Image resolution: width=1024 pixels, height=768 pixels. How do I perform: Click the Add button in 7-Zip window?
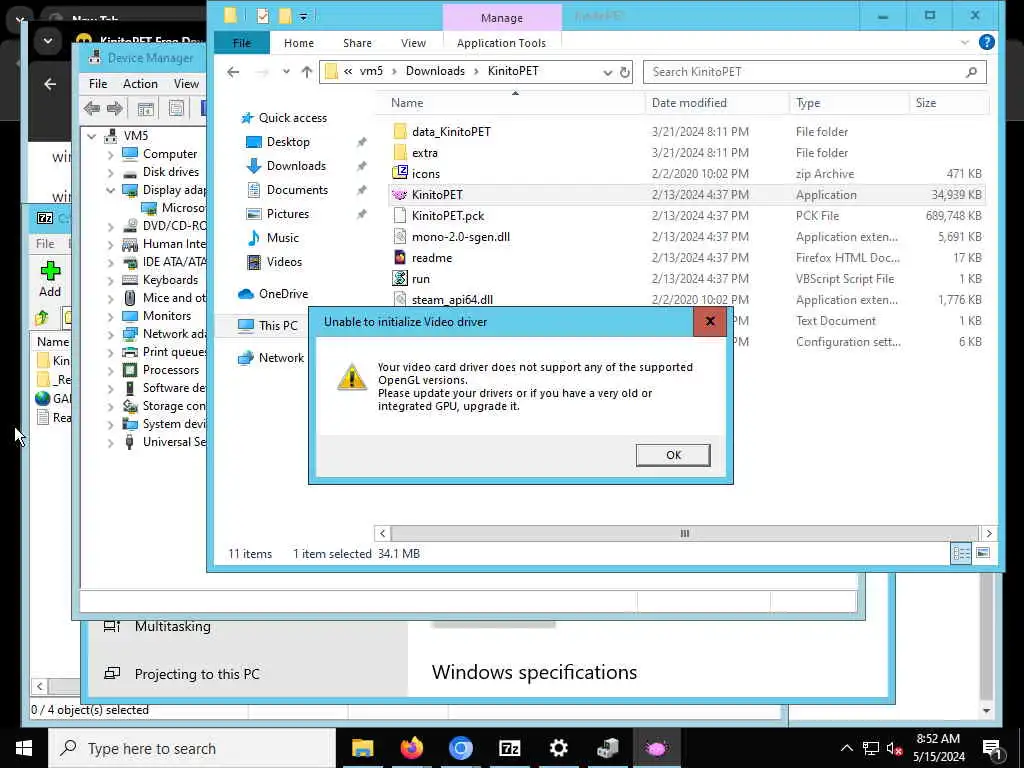click(x=50, y=279)
